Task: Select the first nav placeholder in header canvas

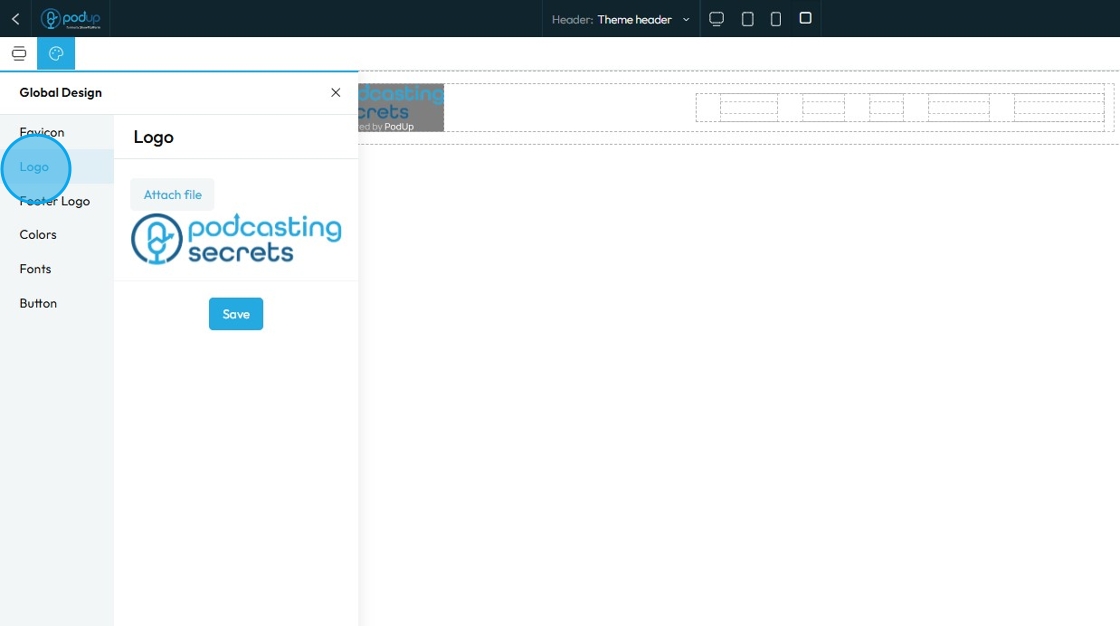Action: click(749, 107)
